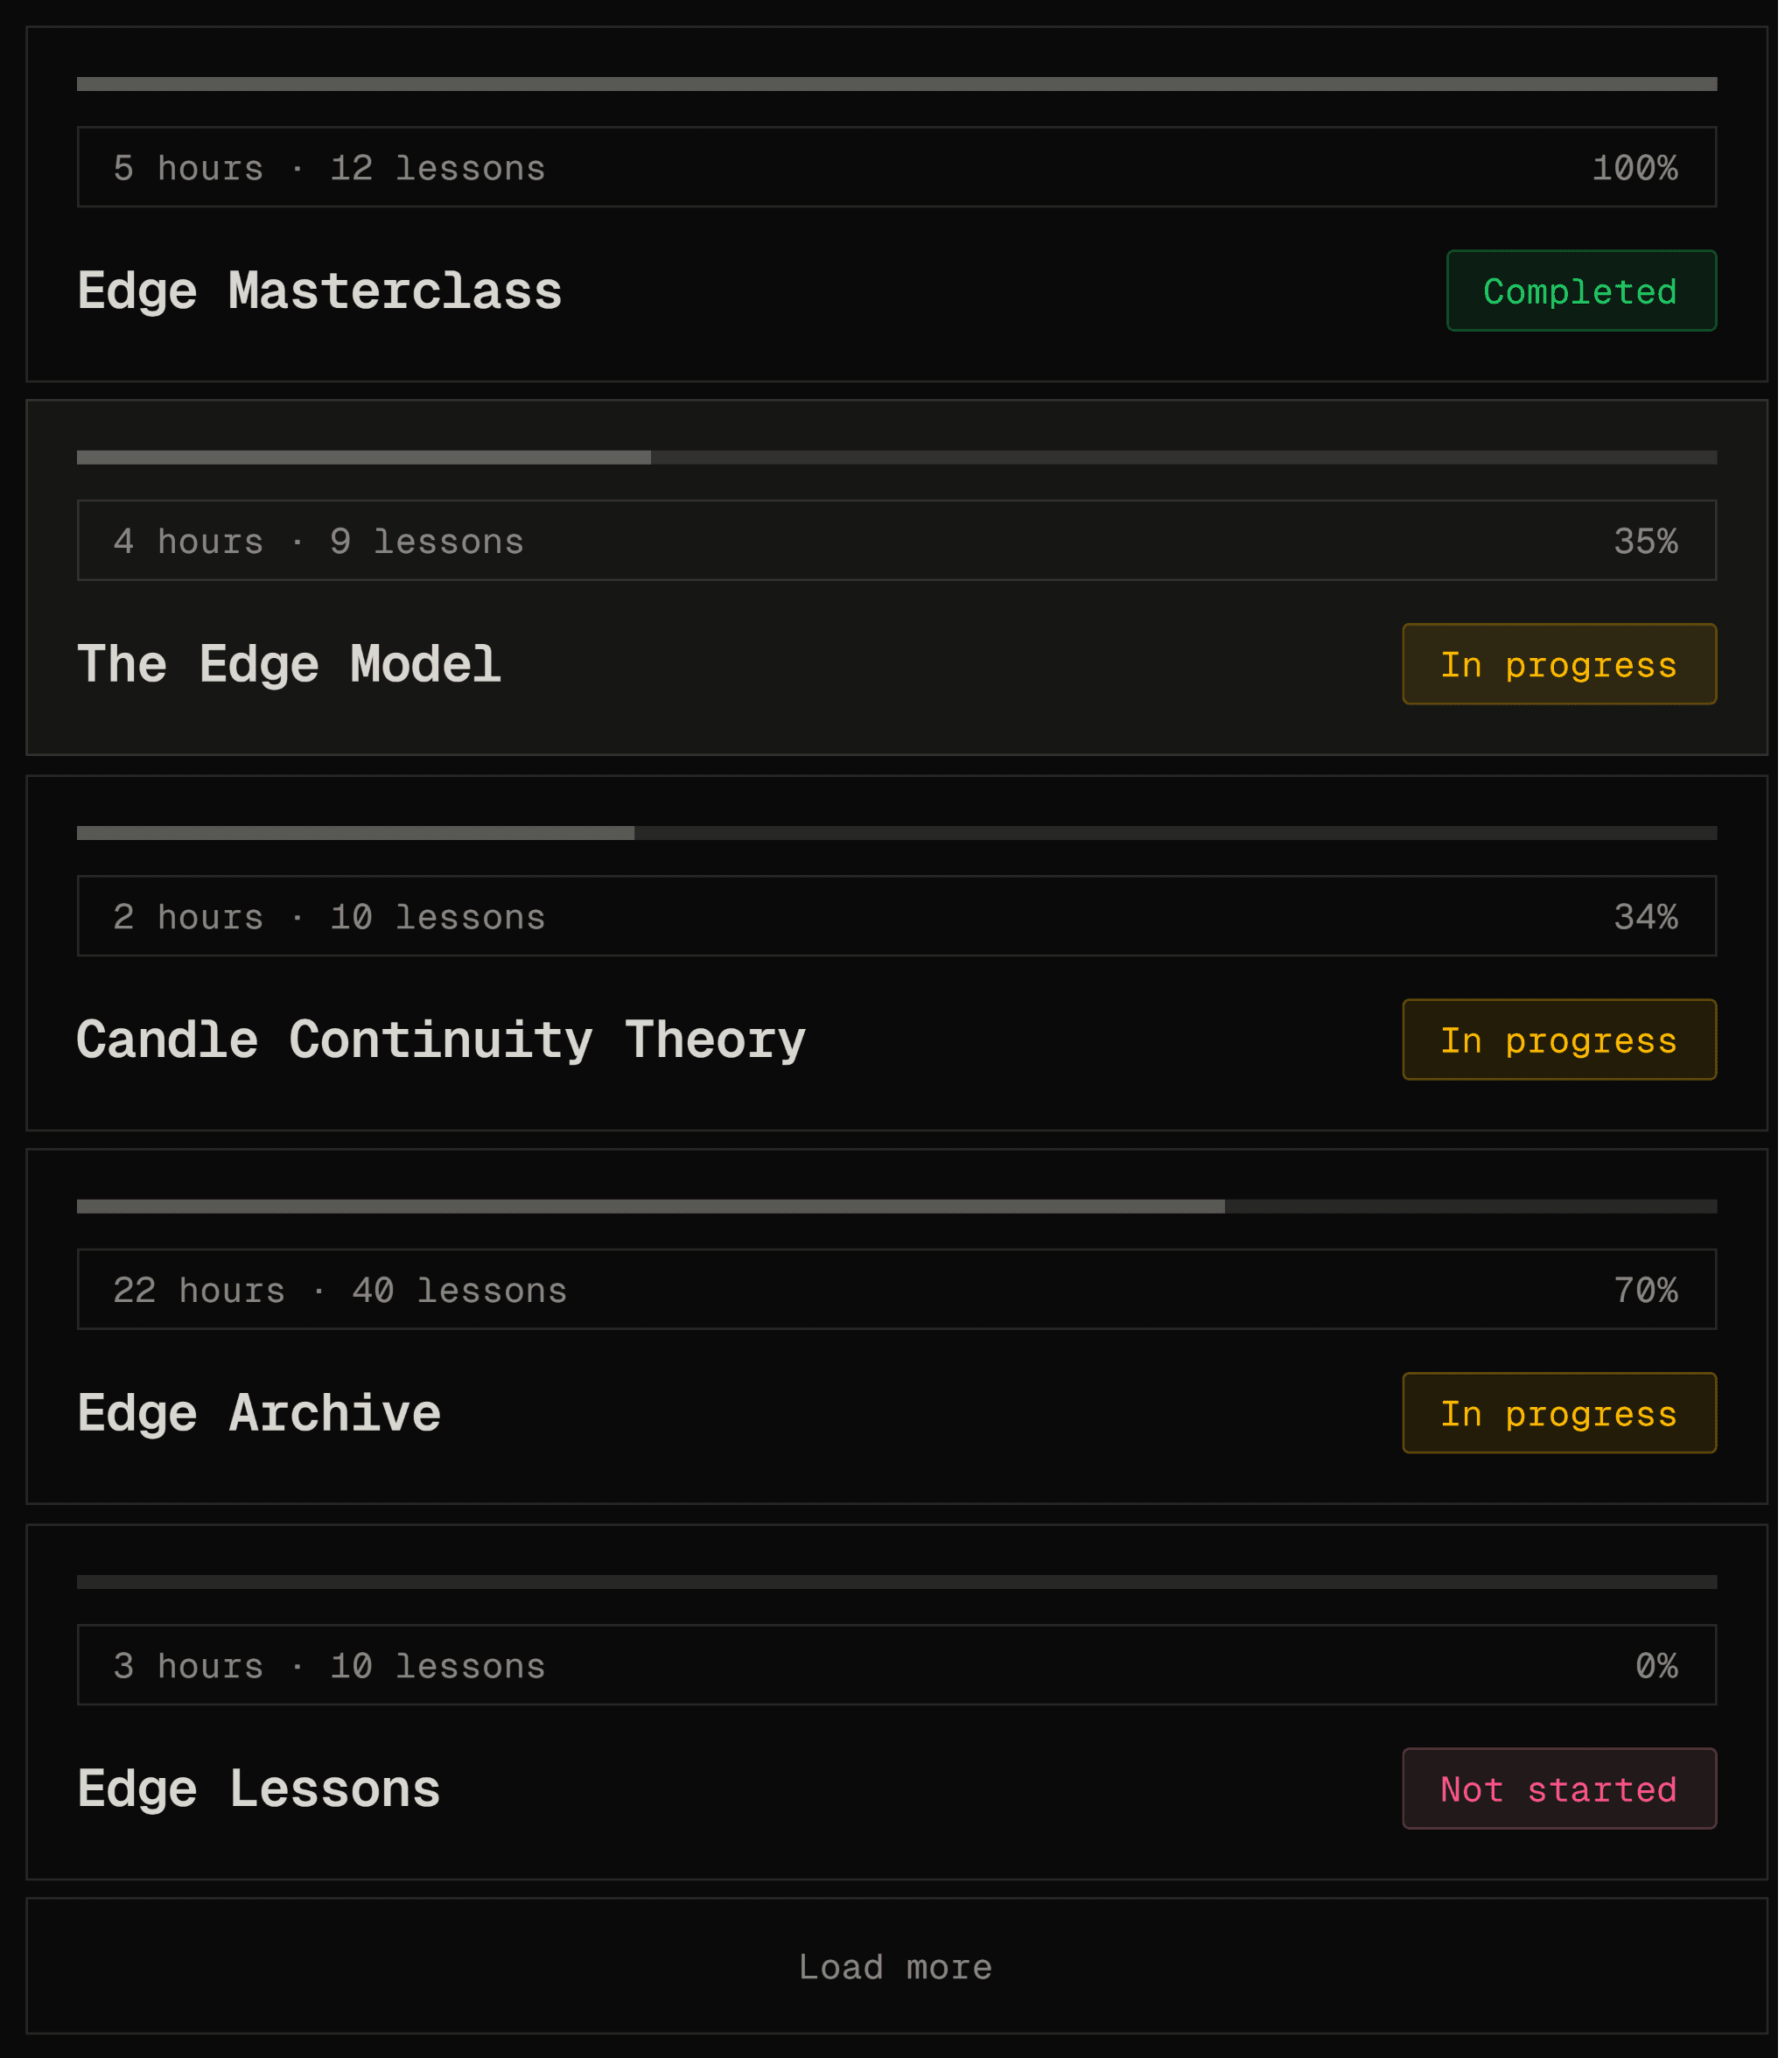Viewport: 1792px width, 2058px height.
Task: Click the Edge Masterclass full progress bar
Action: (904, 85)
